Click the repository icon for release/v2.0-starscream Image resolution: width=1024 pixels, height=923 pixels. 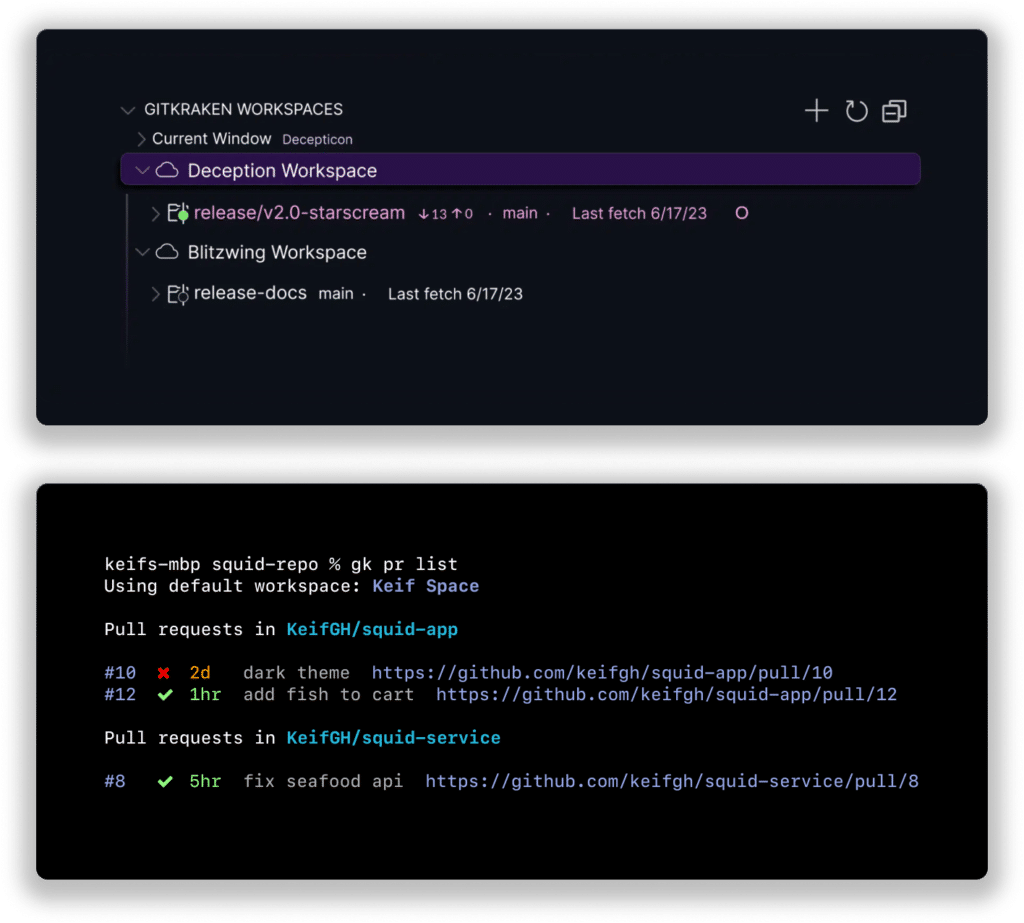[178, 214]
